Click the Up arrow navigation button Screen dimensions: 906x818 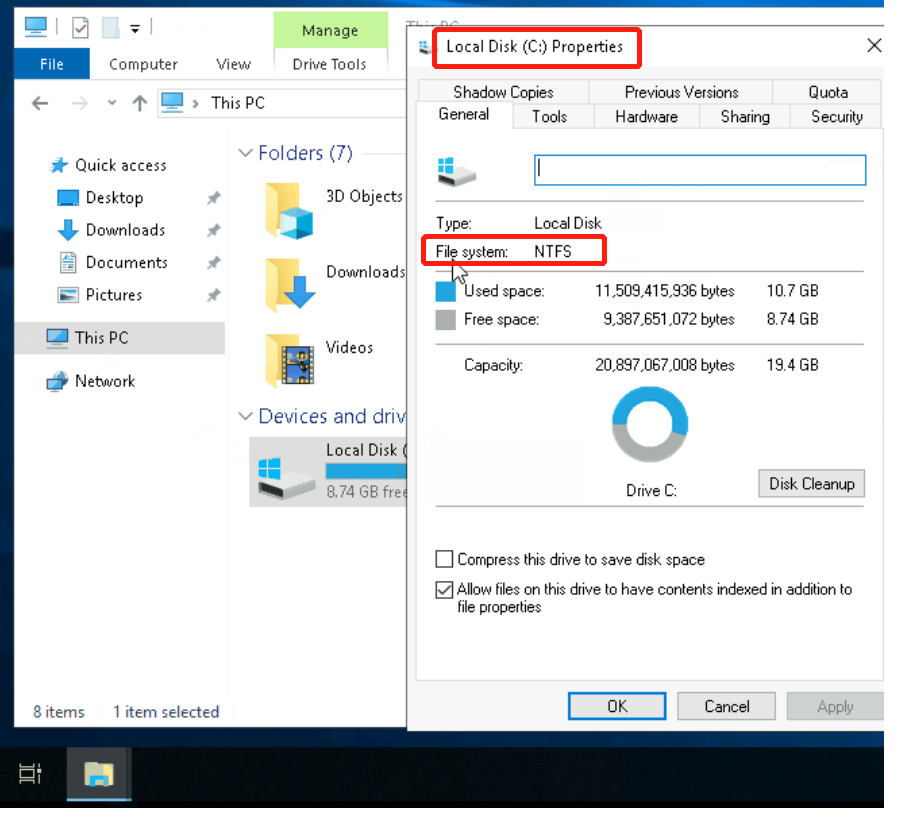click(140, 103)
